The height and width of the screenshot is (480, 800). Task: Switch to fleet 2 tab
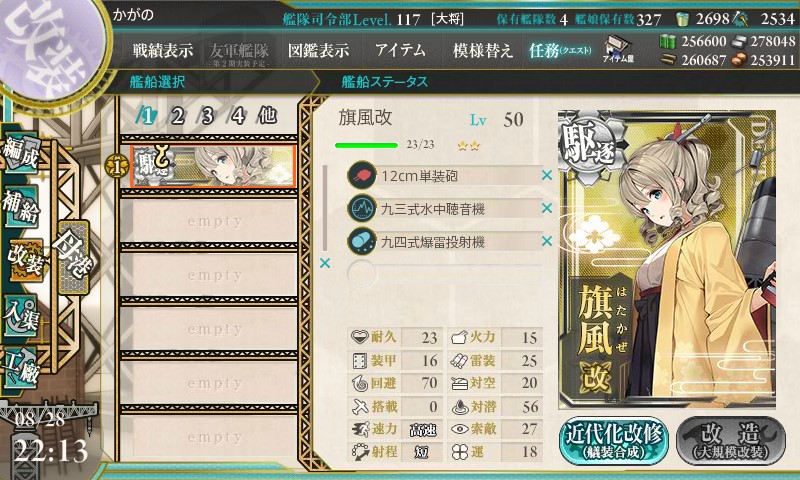[177, 116]
